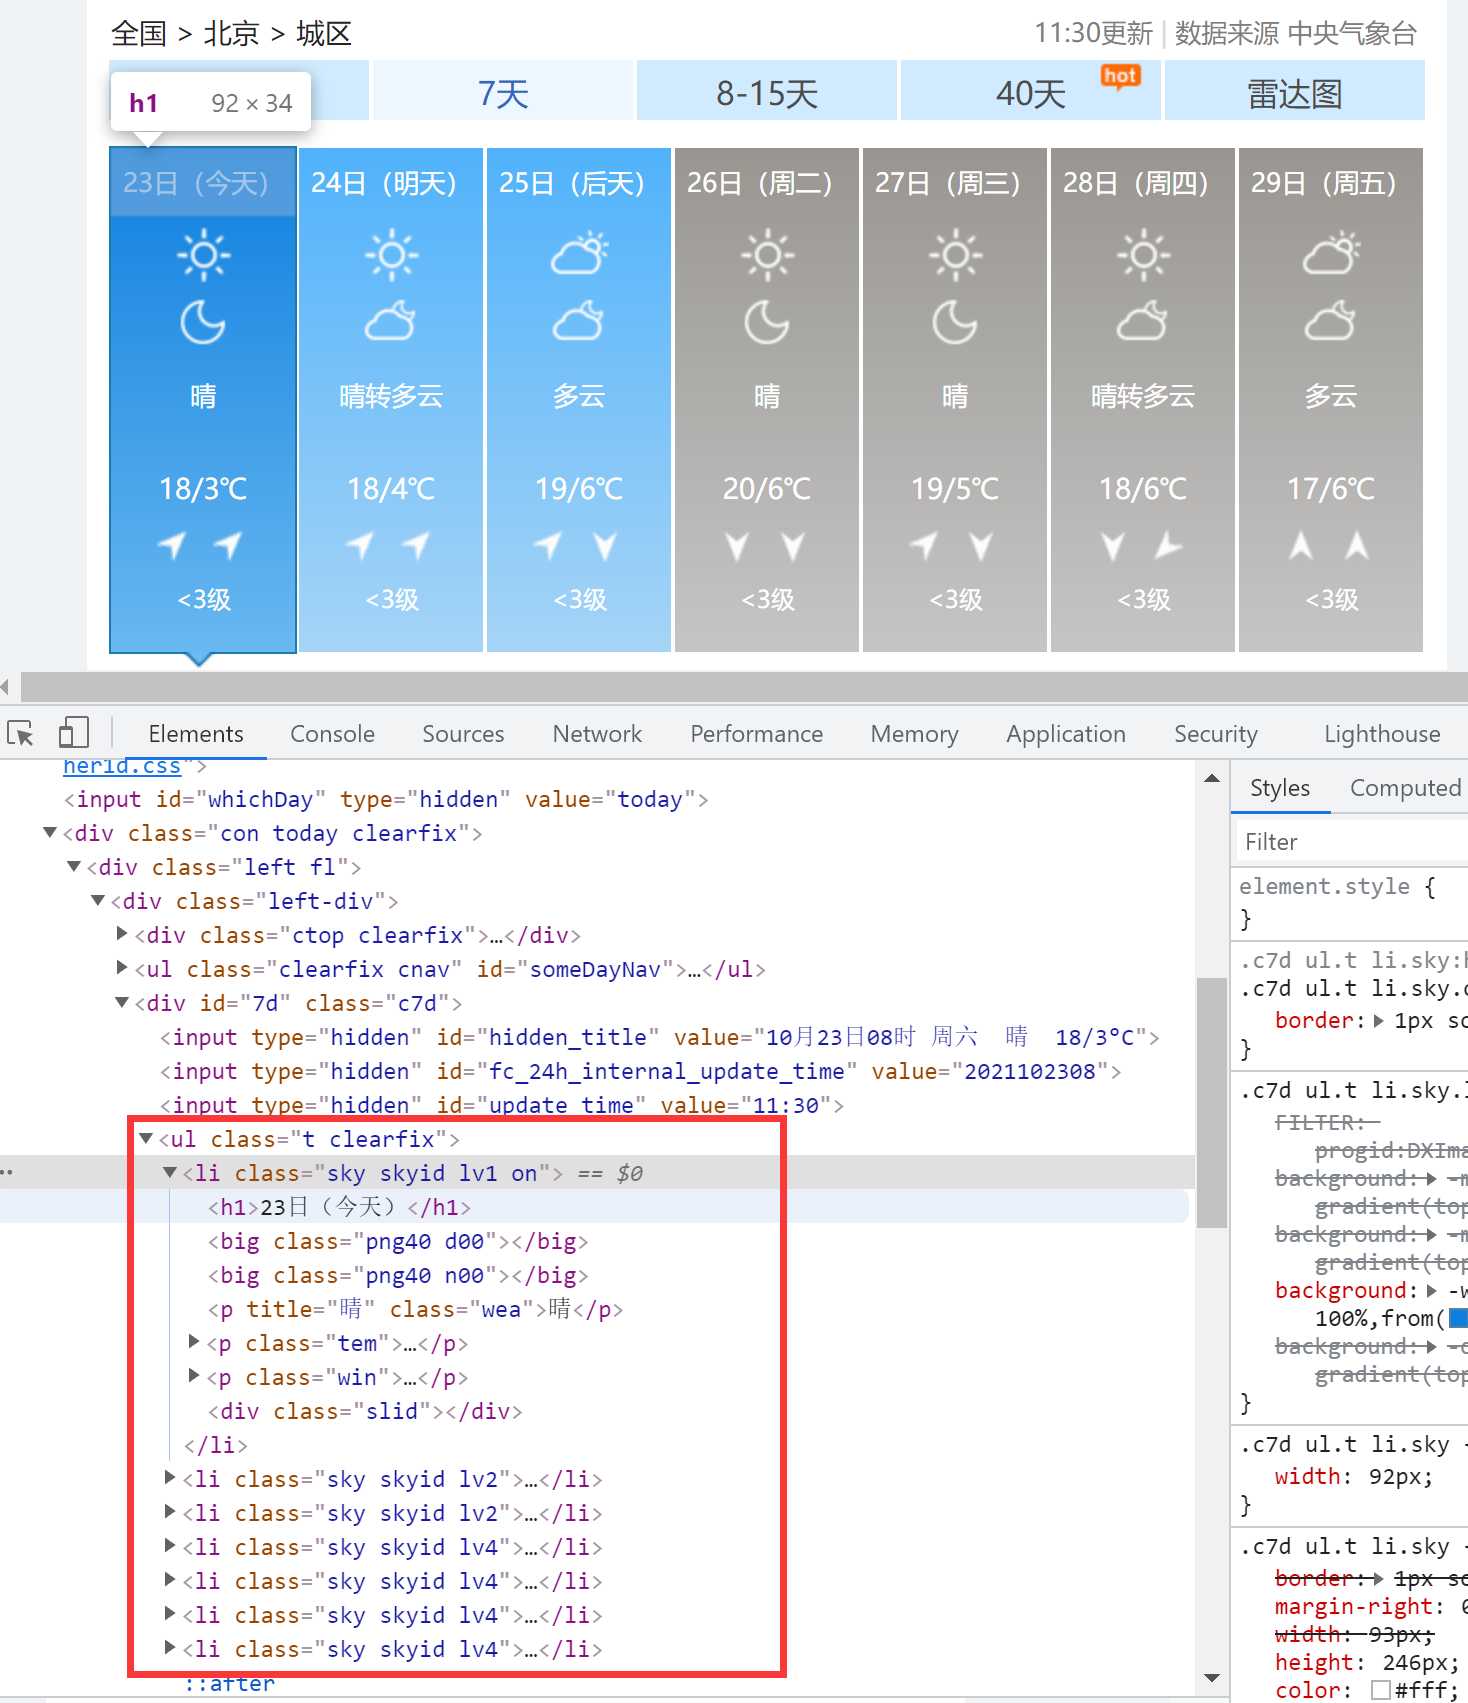
Task: Click the daytime cloudy icon for 25日
Action: pyautogui.click(x=579, y=254)
